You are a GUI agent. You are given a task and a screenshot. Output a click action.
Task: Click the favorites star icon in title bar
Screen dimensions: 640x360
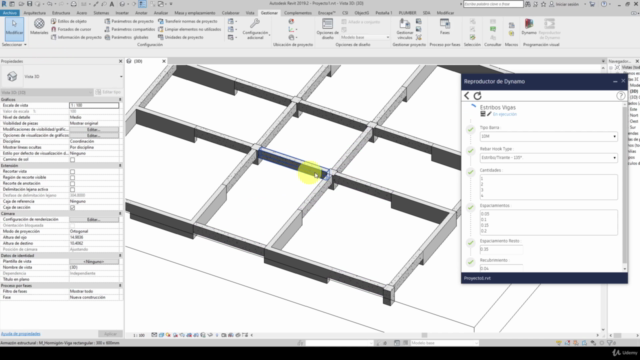(x=543, y=4)
